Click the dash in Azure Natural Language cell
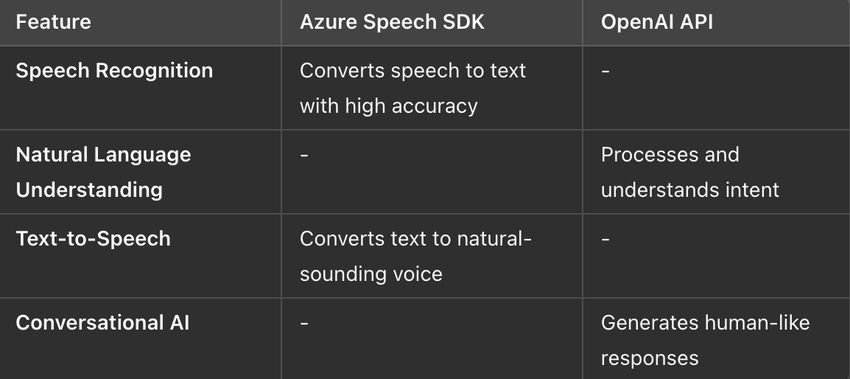 304,155
